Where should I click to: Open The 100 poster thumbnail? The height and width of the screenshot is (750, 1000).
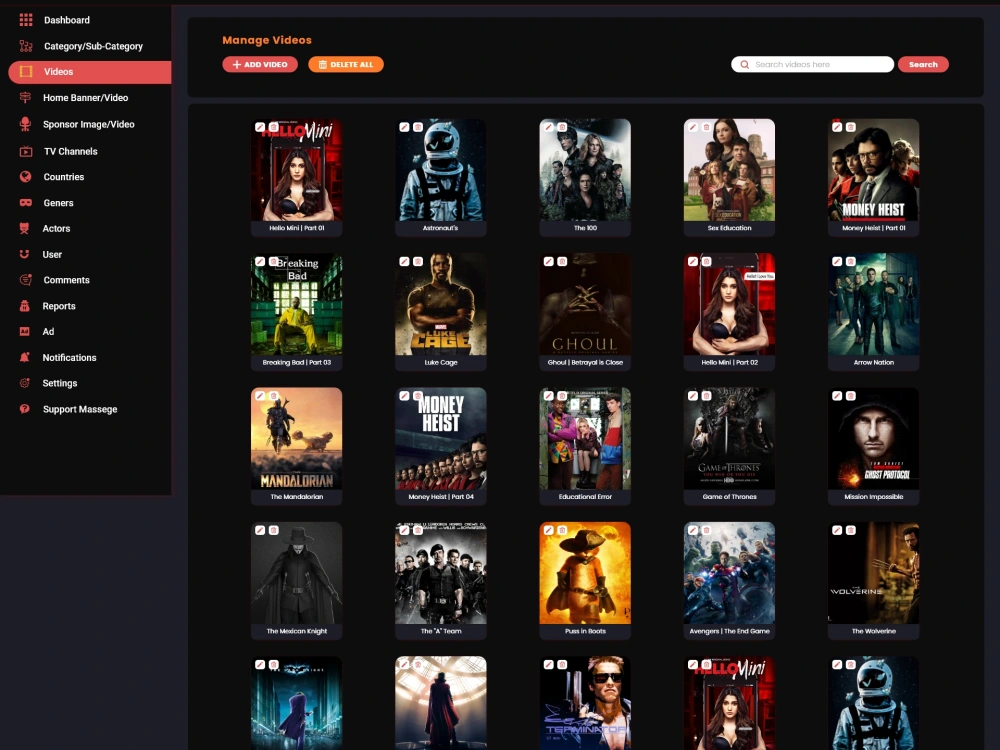(585, 170)
